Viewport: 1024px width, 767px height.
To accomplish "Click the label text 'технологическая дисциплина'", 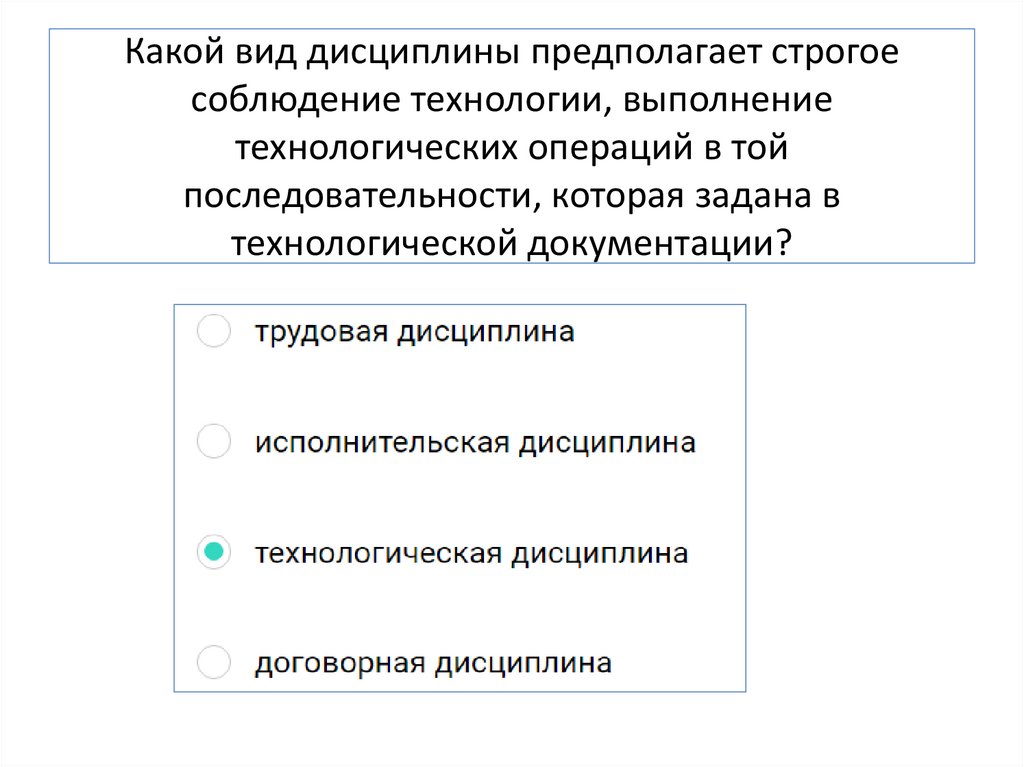I will [x=471, y=553].
